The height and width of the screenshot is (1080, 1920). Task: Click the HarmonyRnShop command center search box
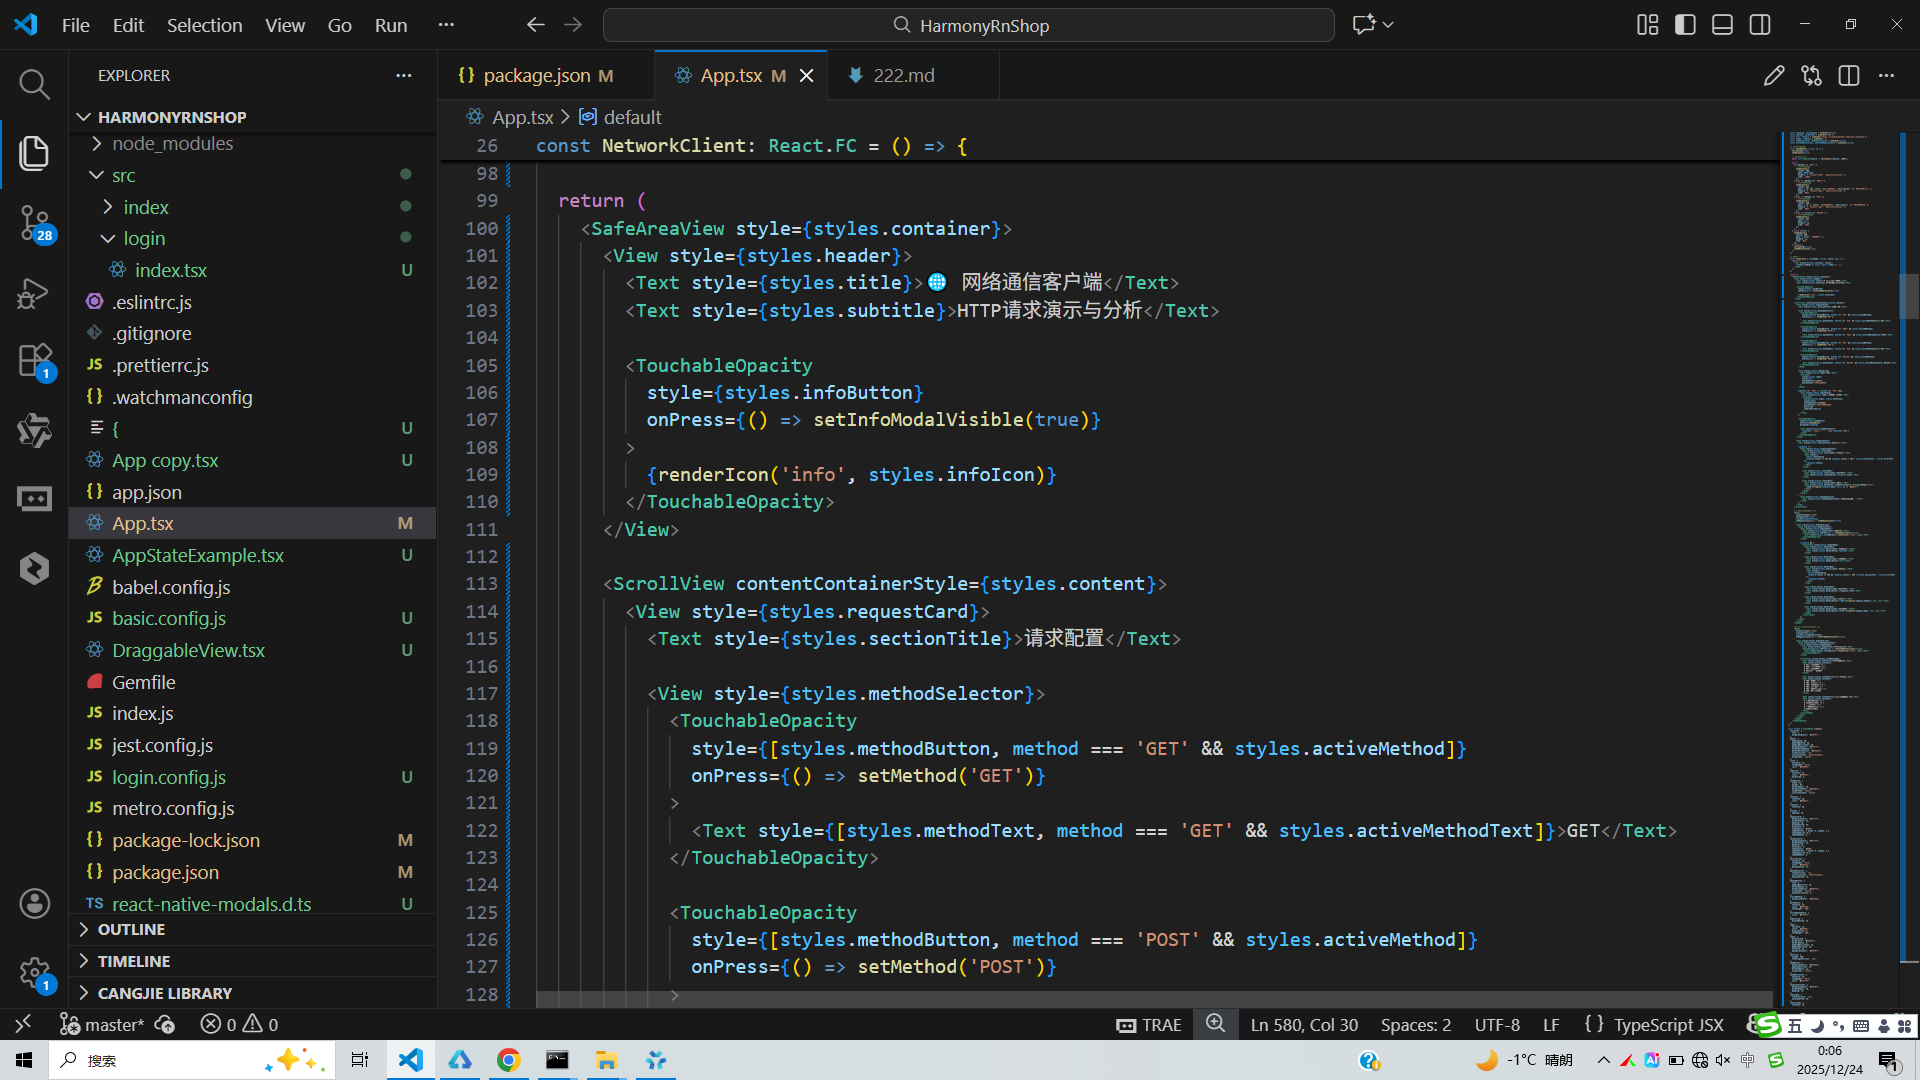tap(968, 25)
